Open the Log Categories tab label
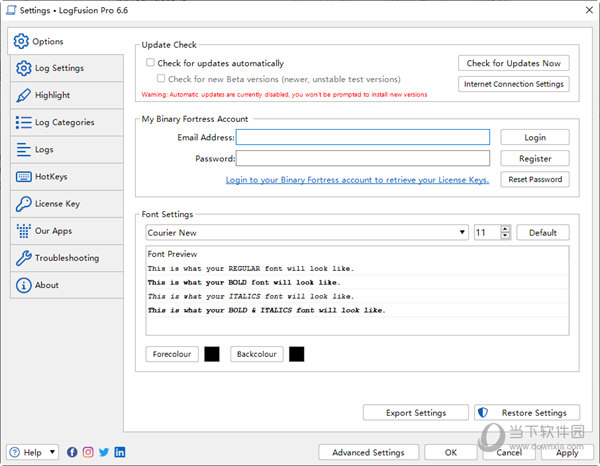This screenshot has height=466, width=600. 65,122
